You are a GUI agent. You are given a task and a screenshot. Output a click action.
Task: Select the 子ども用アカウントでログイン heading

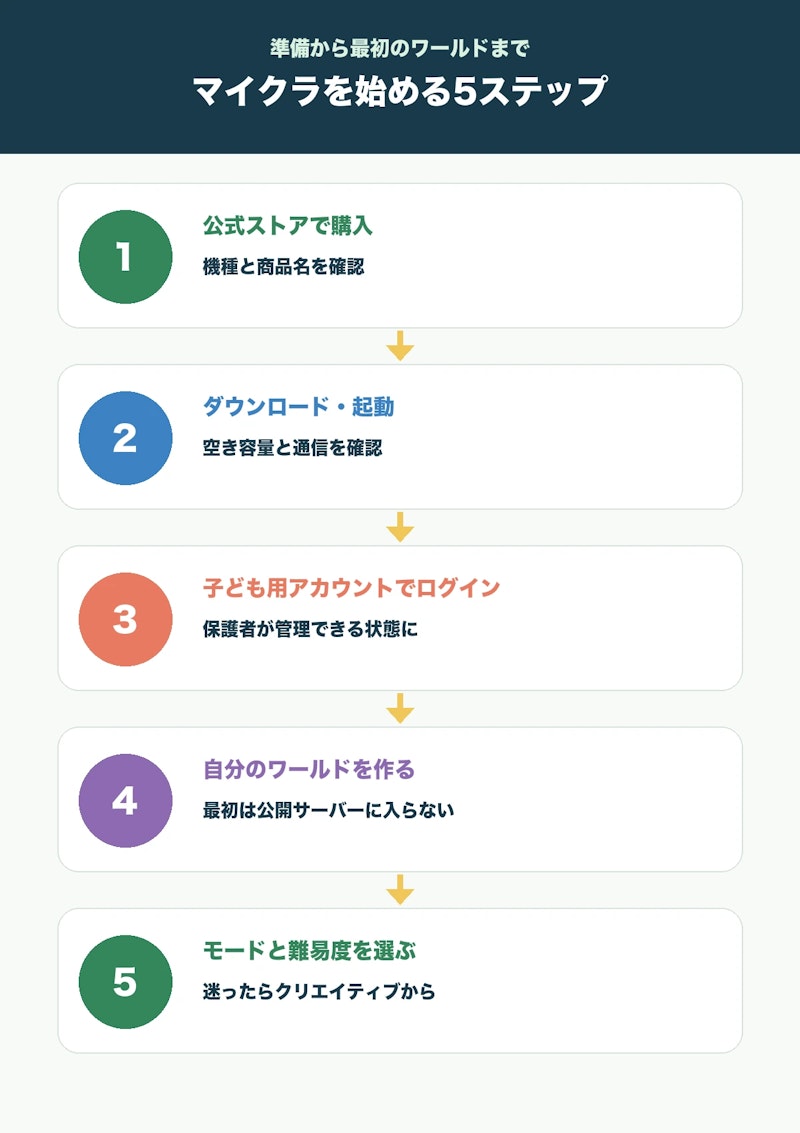click(351, 588)
